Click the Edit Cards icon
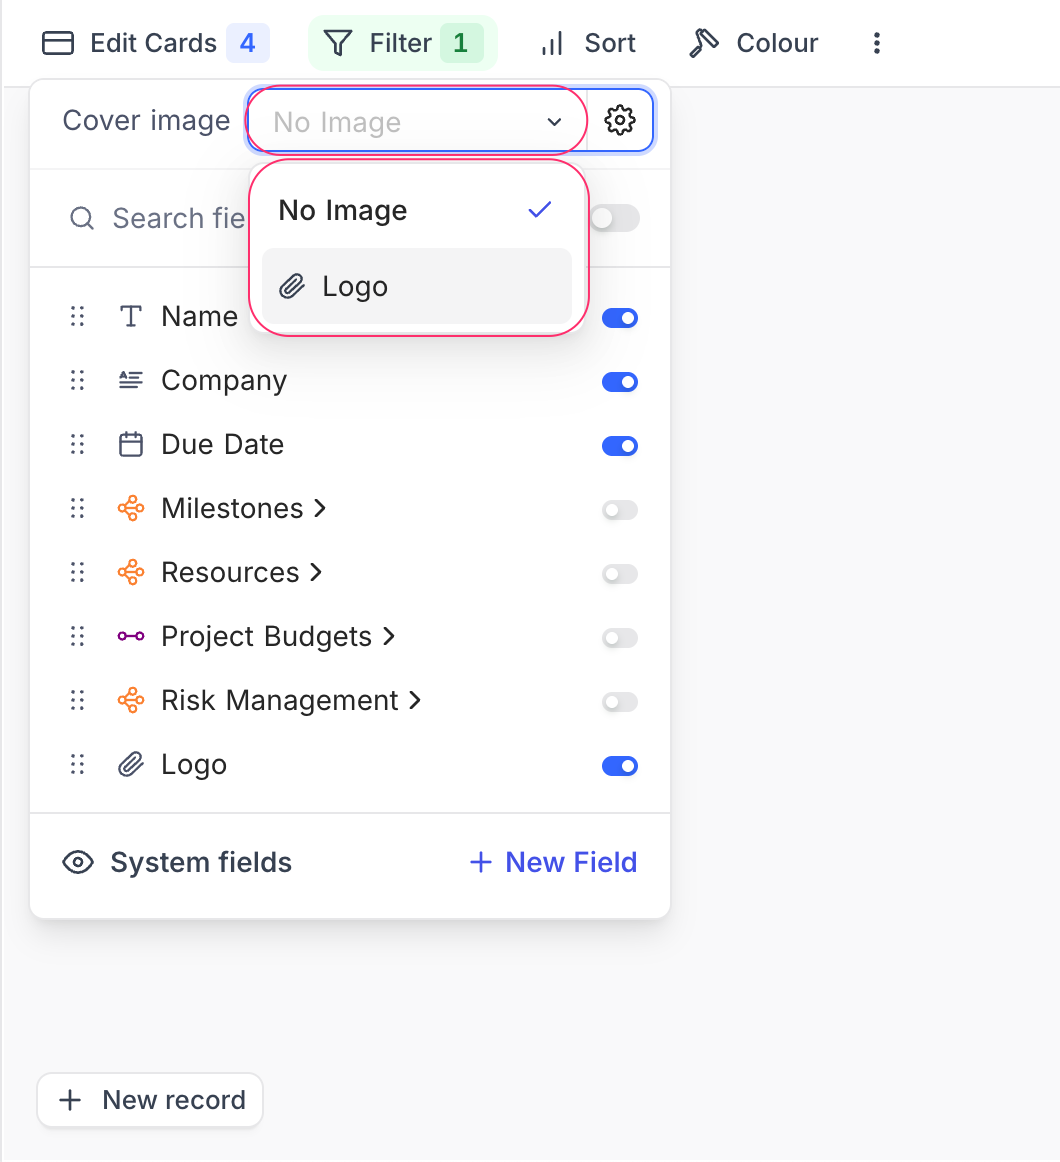The image size is (1060, 1162). (58, 43)
